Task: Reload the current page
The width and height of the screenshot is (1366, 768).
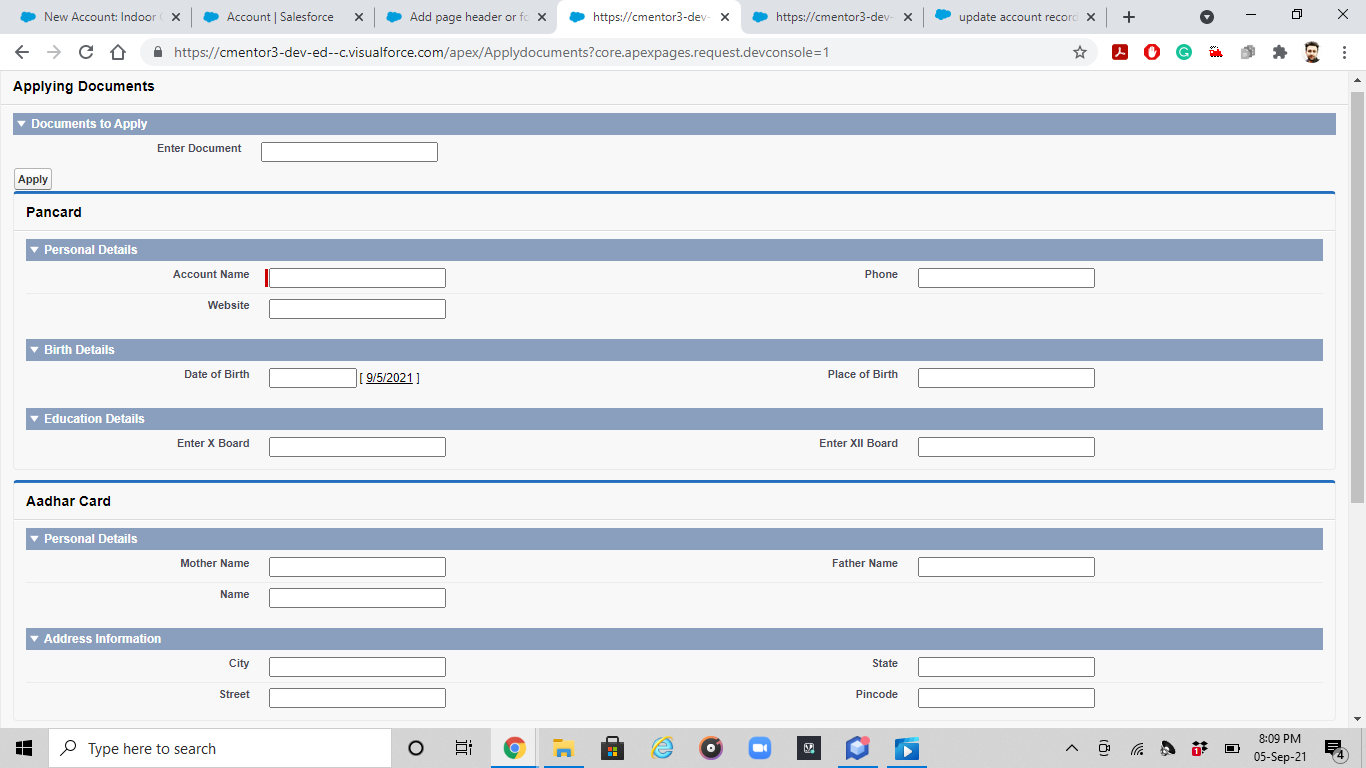Action: (86, 52)
